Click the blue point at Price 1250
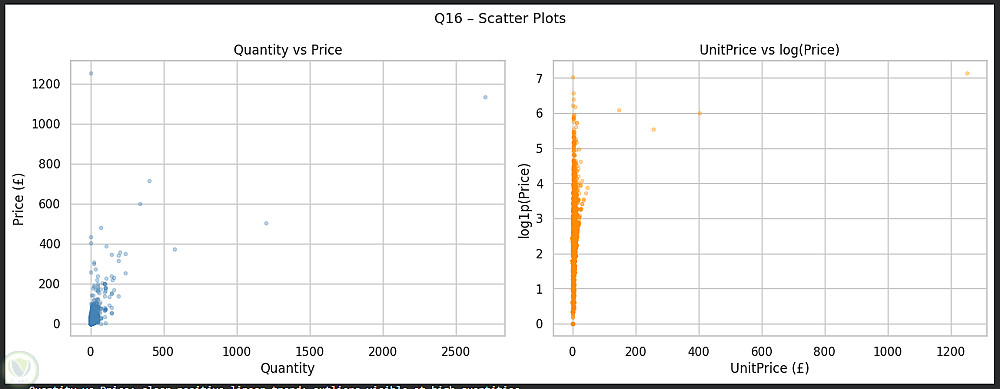Screen dimensions: 1000x389 click(x=91, y=73)
